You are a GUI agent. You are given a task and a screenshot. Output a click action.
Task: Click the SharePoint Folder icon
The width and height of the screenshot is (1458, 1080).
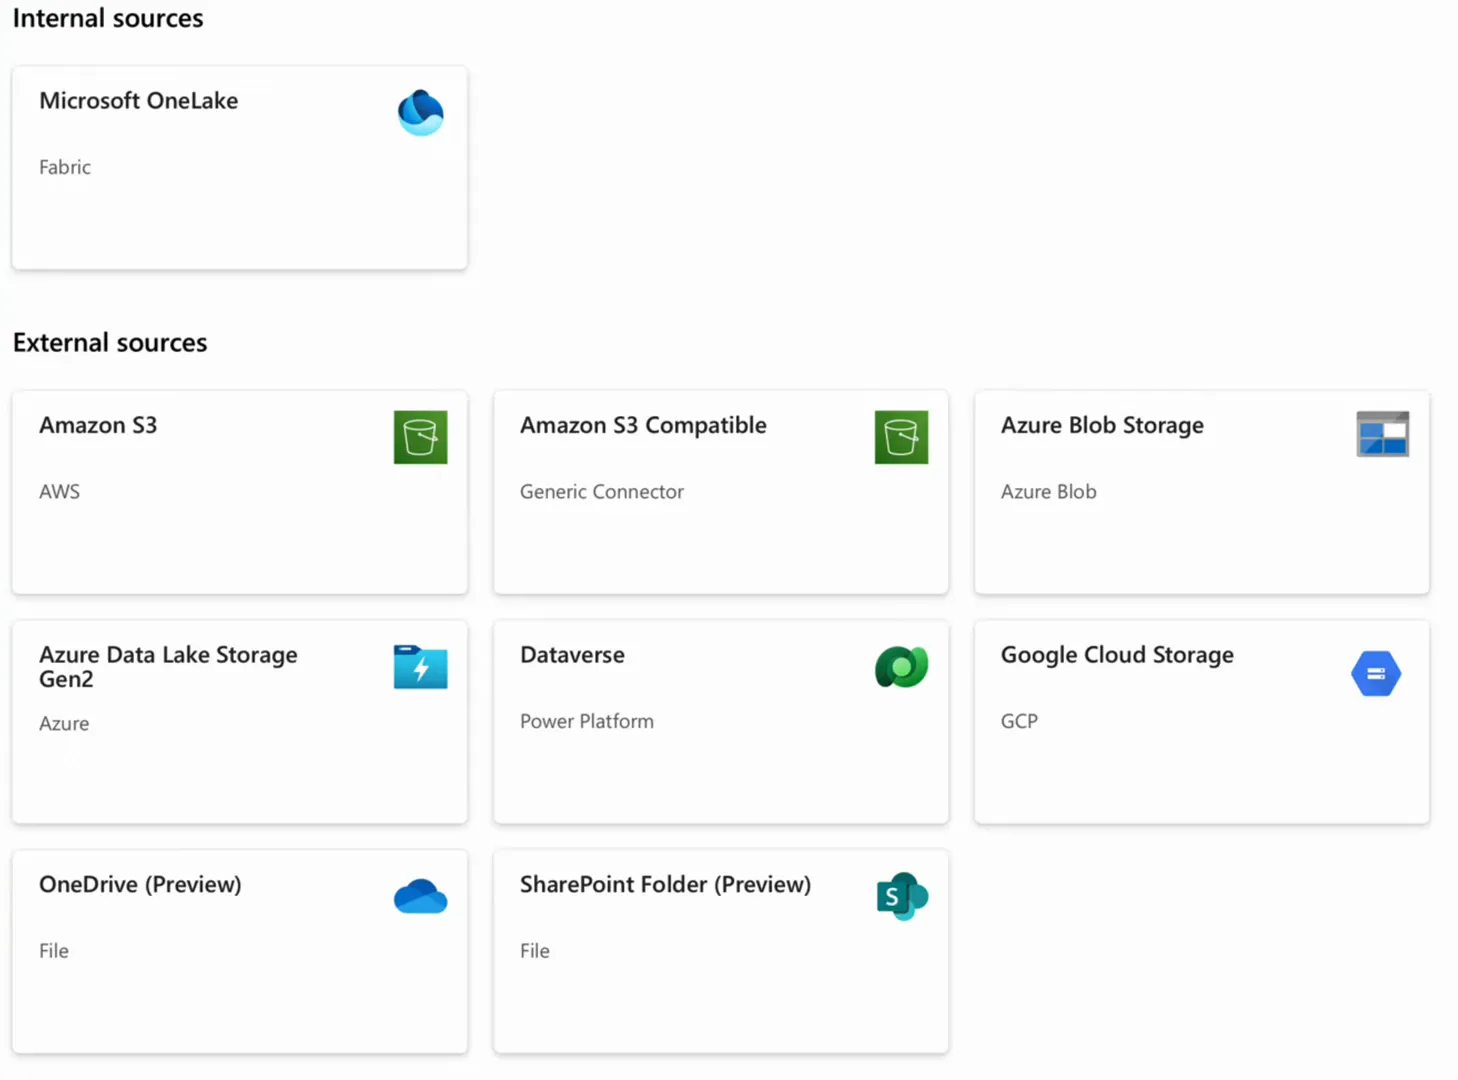click(x=901, y=896)
